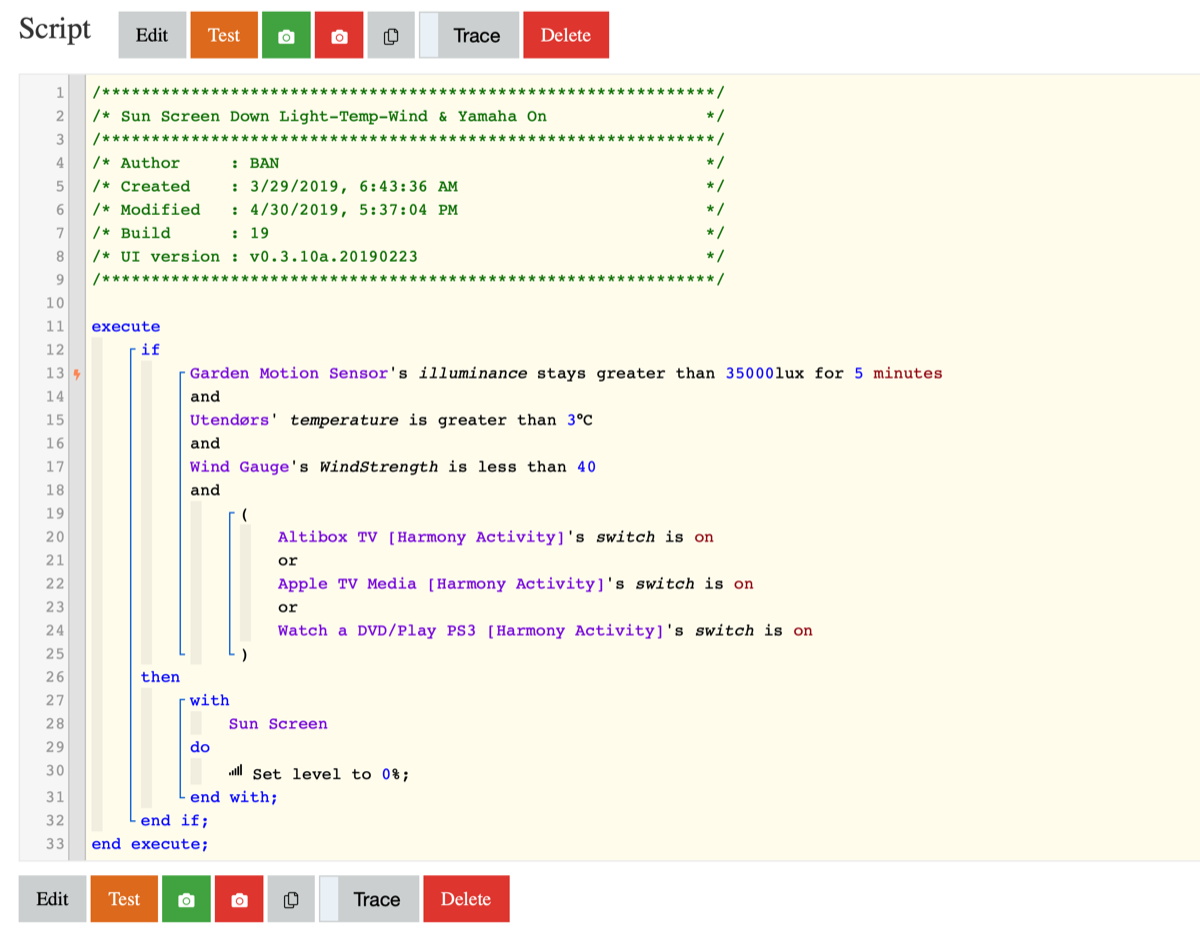Click the 'UI version : v0.3.10a.20190223' comment
The height and width of the screenshot is (936, 1200).
(x=269, y=256)
